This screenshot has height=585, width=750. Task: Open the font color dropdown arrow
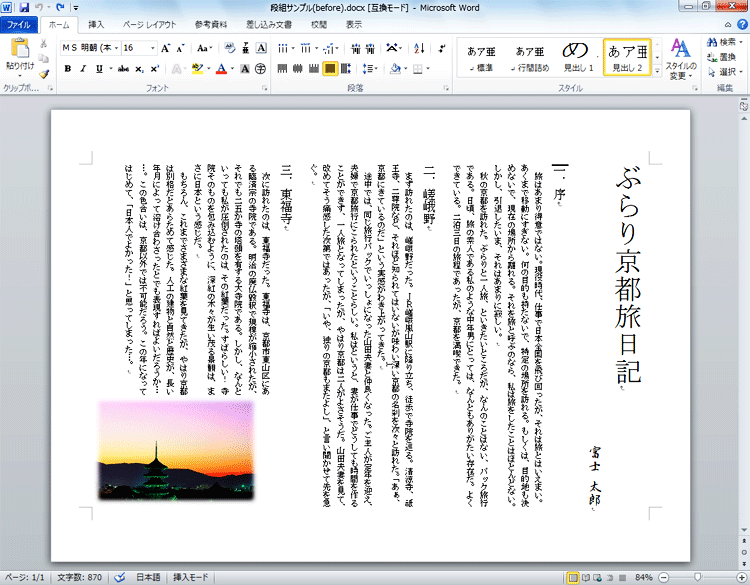pyautogui.click(x=232, y=69)
